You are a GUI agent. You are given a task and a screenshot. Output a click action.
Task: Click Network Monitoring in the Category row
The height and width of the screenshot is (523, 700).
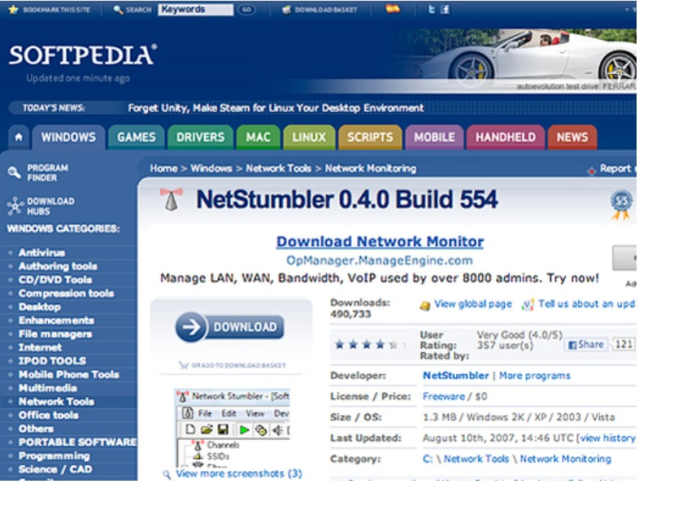(565, 459)
